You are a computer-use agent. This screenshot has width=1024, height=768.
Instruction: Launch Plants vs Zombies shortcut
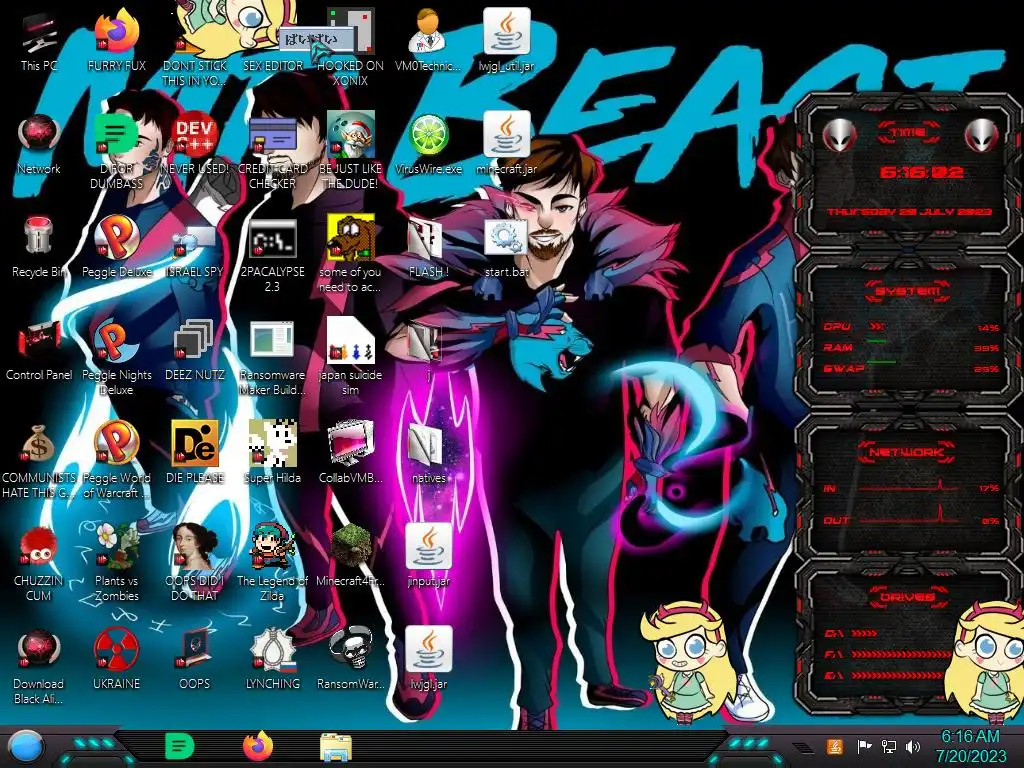tap(116, 563)
